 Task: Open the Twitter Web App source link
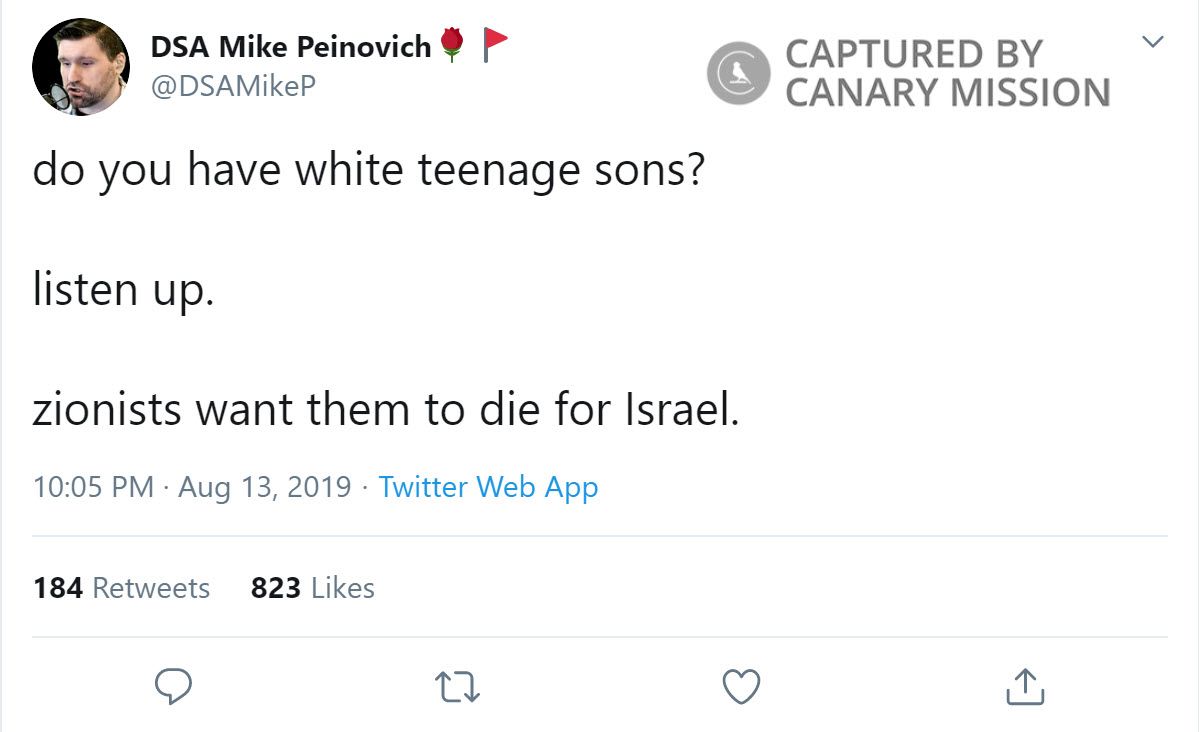tap(488, 488)
